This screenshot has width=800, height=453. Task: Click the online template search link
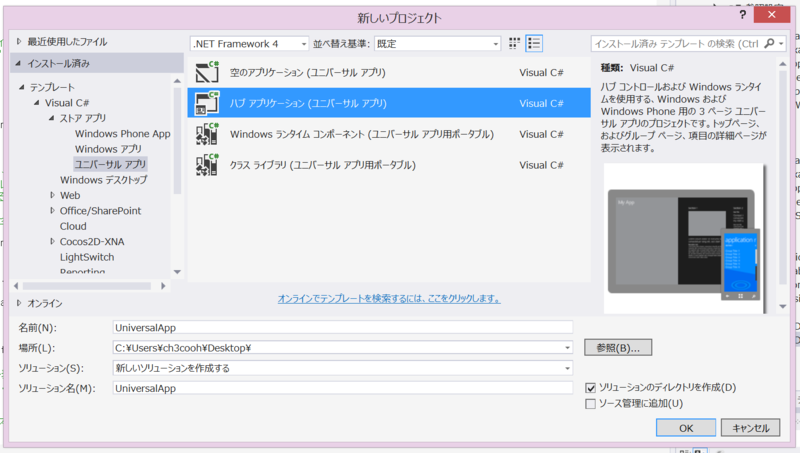(x=389, y=298)
